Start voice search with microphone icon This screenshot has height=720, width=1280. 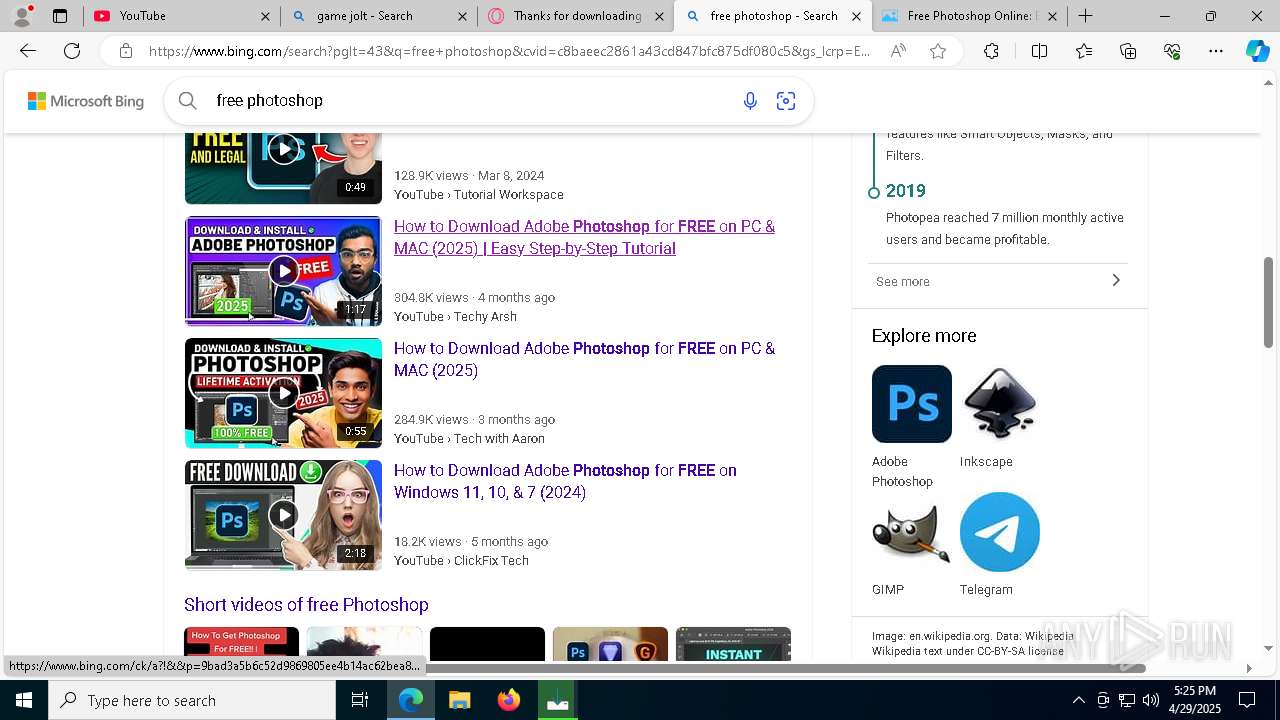(750, 100)
